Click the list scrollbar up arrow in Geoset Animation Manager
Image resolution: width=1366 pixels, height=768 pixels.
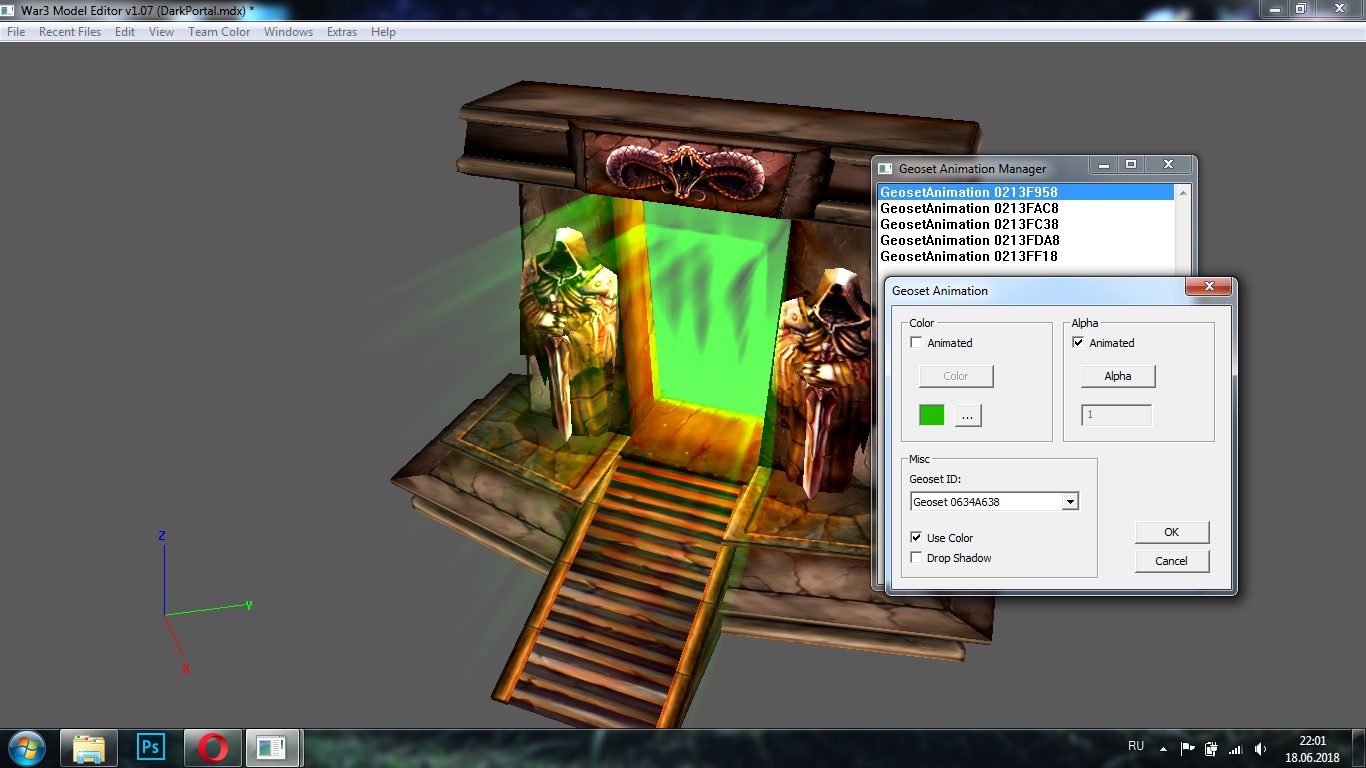(1183, 193)
